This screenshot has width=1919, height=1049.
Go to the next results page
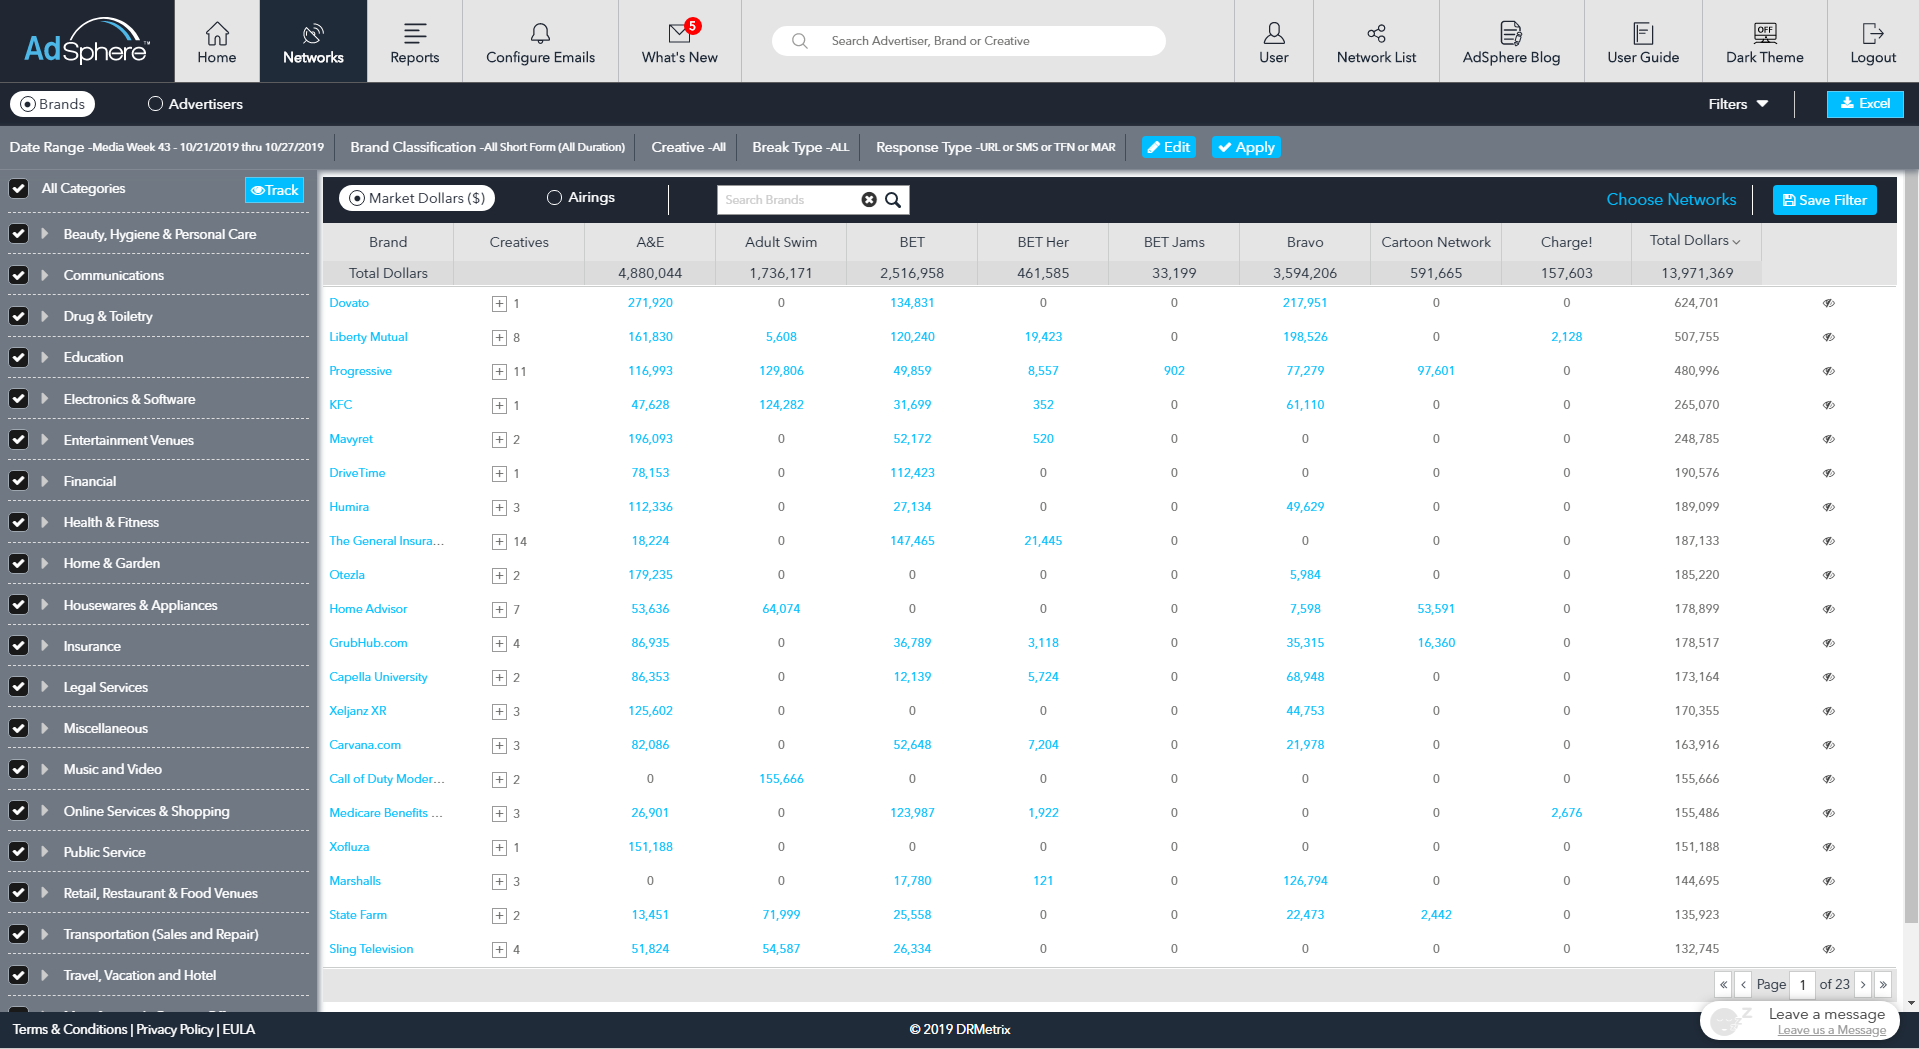(1863, 985)
